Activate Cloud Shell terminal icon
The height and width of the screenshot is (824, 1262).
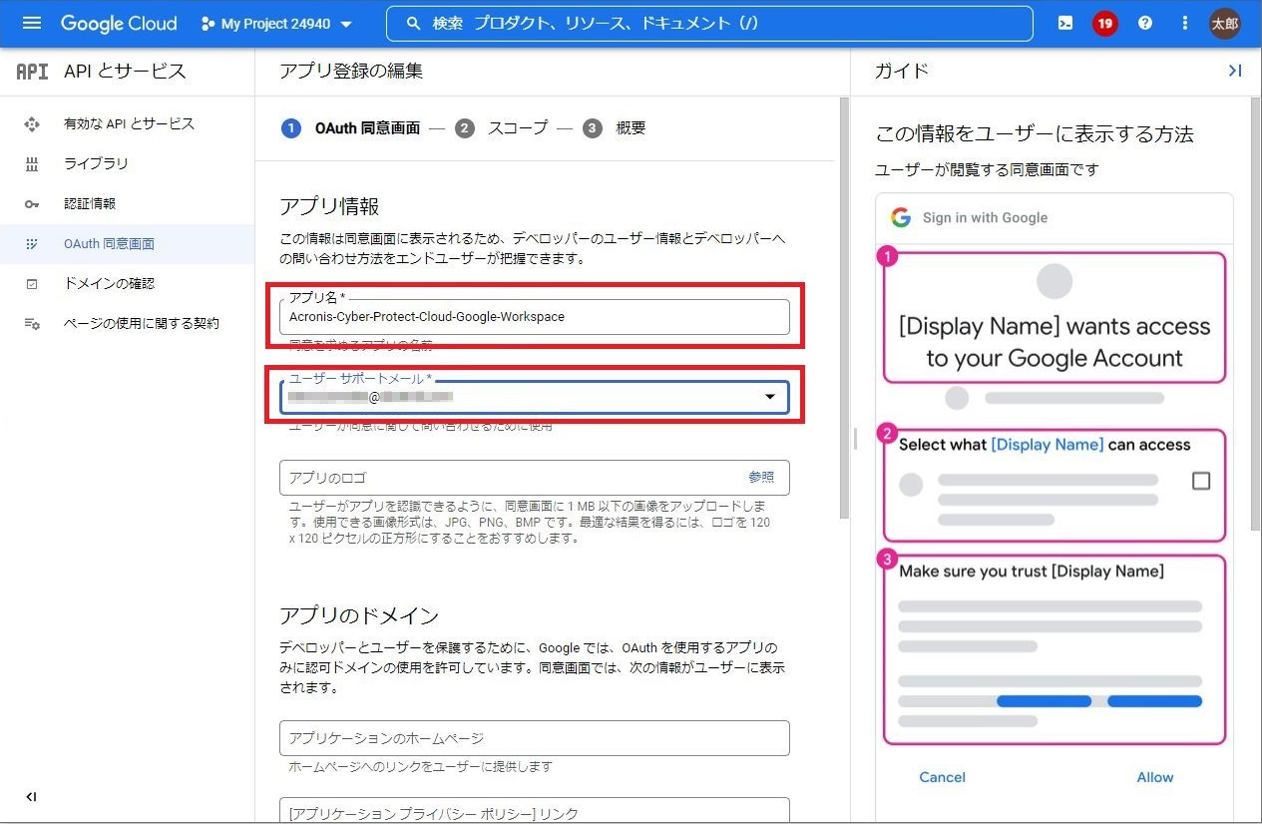click(1065, 23)
